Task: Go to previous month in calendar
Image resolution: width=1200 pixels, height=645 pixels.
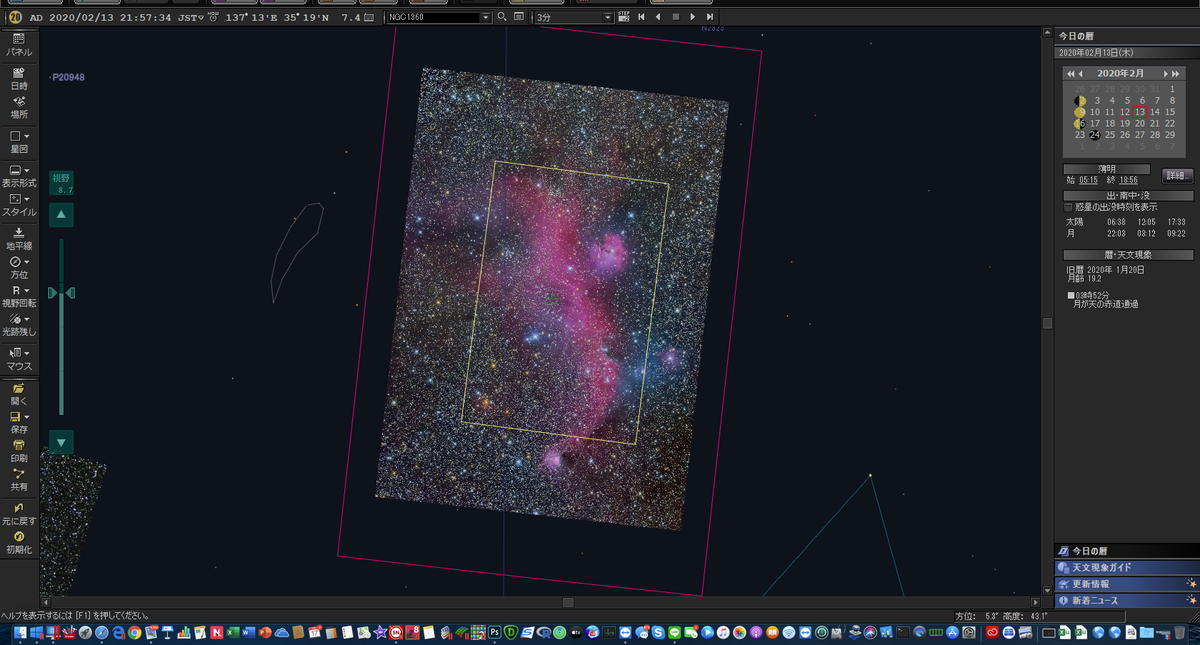Action: 1081,74
